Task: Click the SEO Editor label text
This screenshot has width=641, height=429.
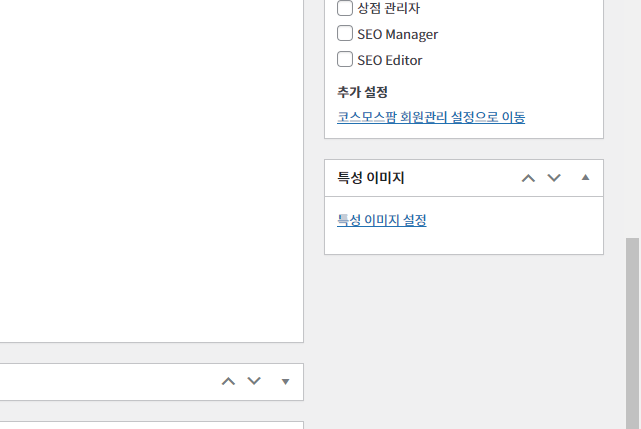Action: (390, 60)
